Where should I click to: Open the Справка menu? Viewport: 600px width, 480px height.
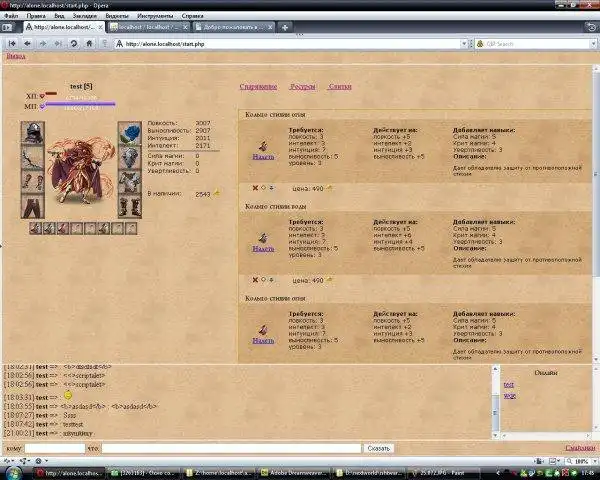[192, 16]
